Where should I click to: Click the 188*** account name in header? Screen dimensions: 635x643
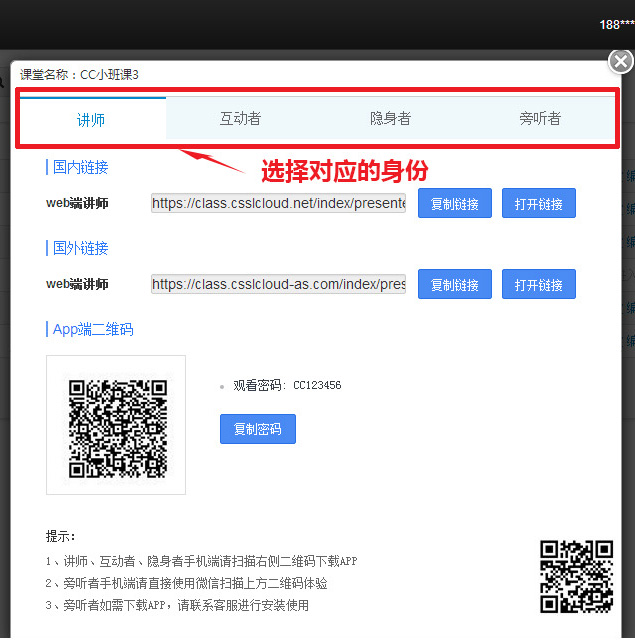click(616, 25)
